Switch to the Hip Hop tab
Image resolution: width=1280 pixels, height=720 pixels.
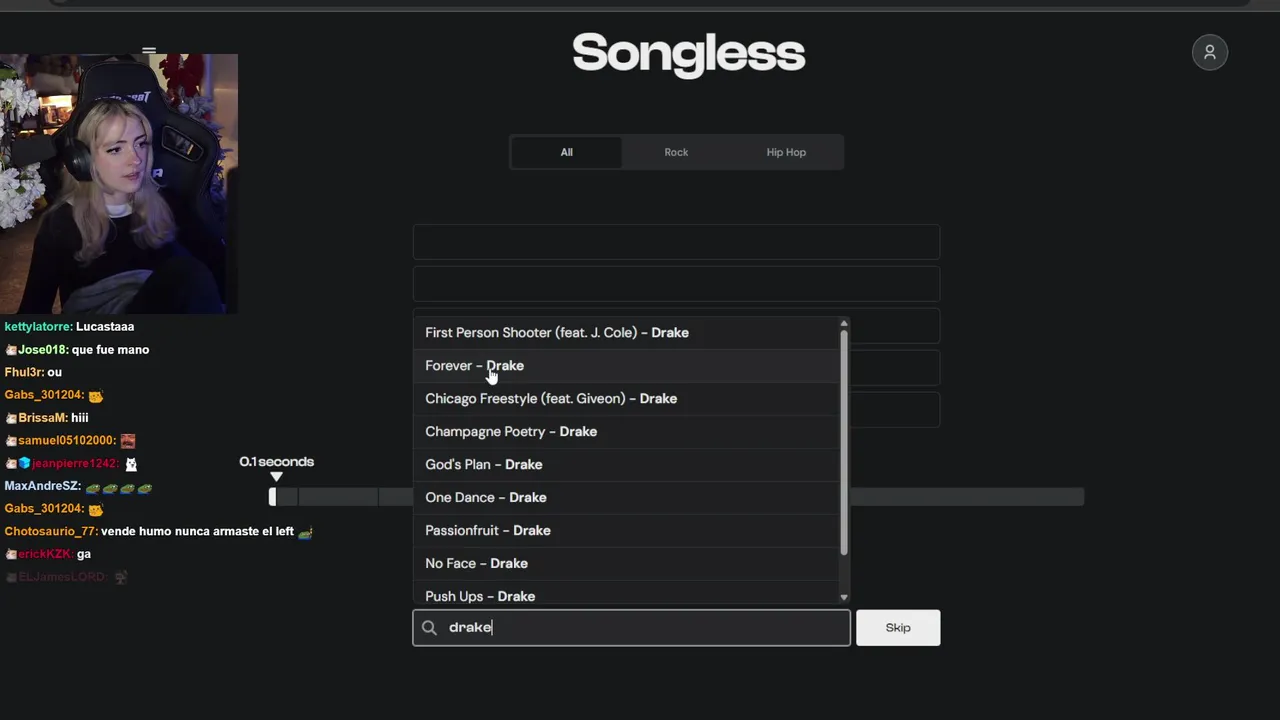[x=786, y=152]
